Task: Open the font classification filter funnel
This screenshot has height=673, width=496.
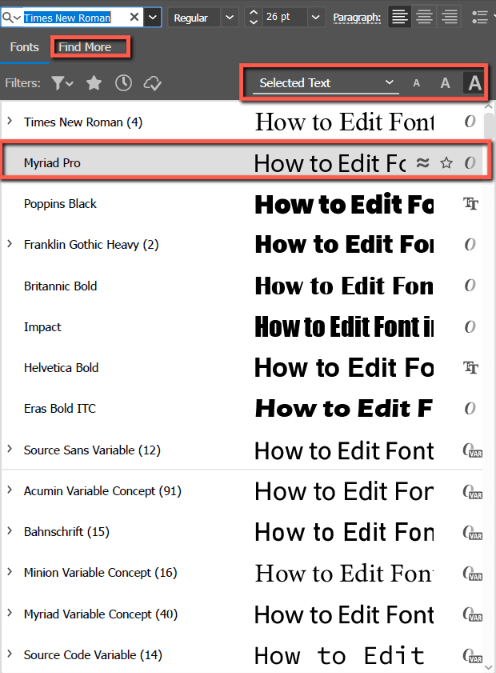Action: point(62,83)
